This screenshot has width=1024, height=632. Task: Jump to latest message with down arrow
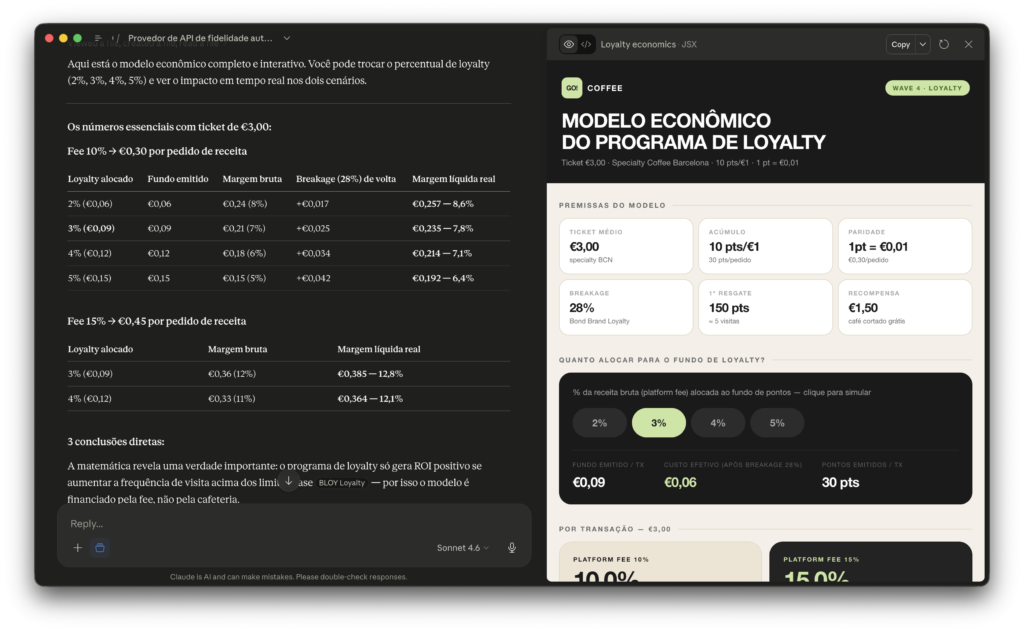(289, 482)
